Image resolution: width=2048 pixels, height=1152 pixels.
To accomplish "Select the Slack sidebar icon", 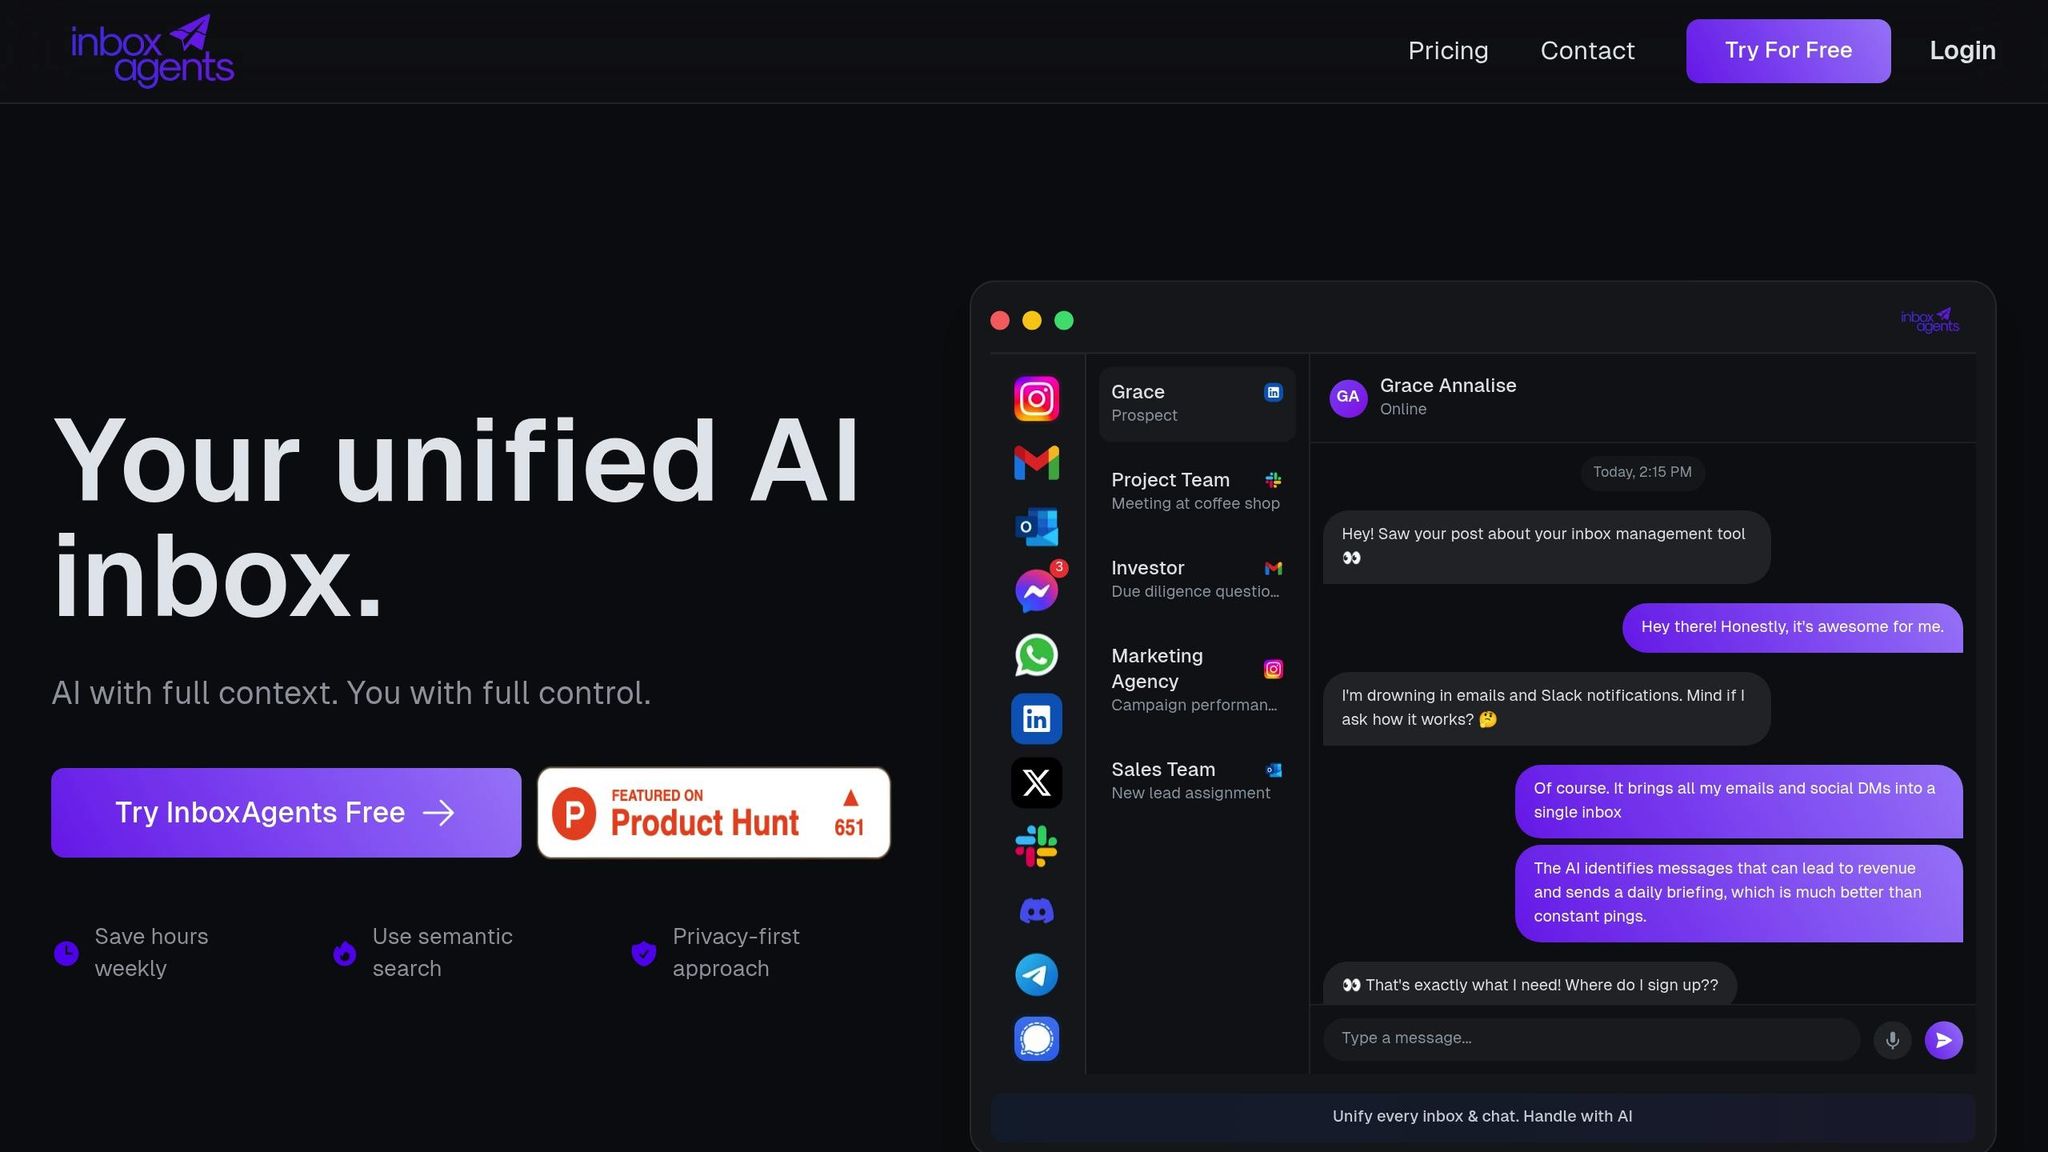I will pos(1036,847).
